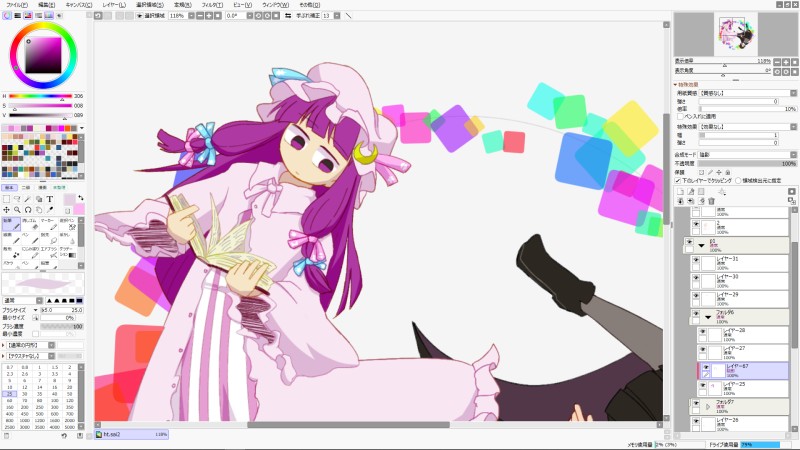This screenshot has height=450, width=800.
Task: Open the キャンバス(C) menu
Action: (x=79, y=5)
